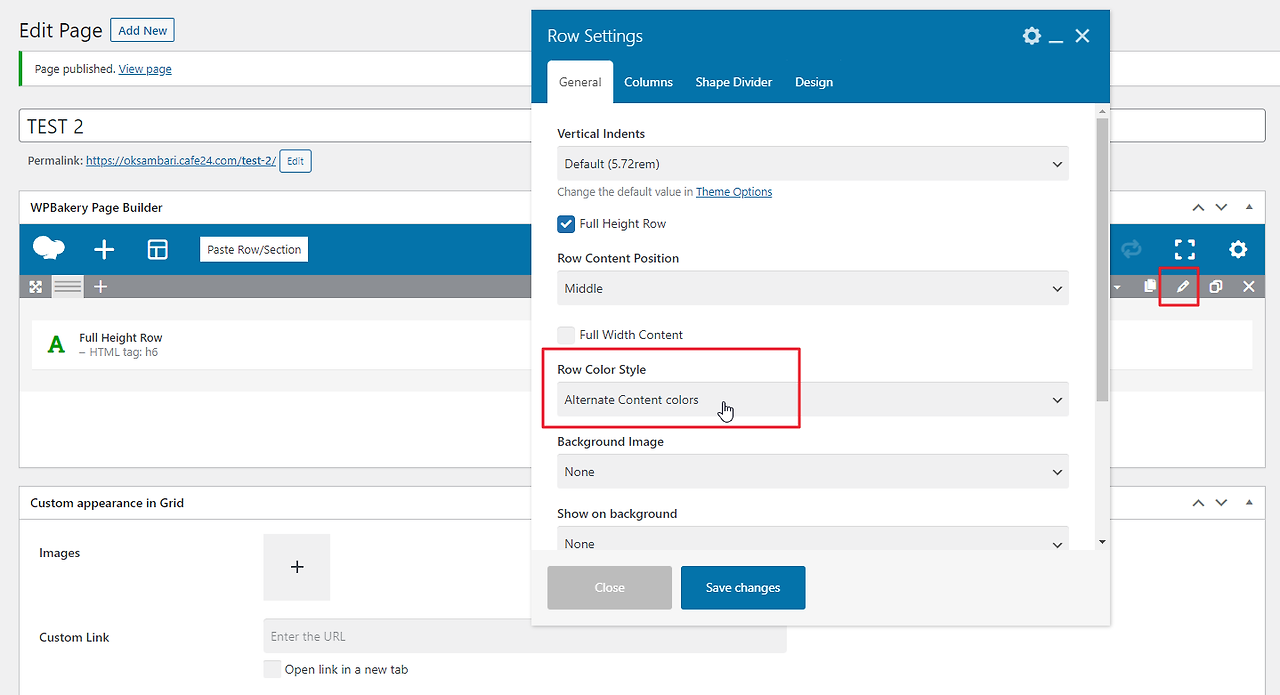Edit this row with pencil icon
This screenshot has width=1280, height=695.
point(1183,287)
